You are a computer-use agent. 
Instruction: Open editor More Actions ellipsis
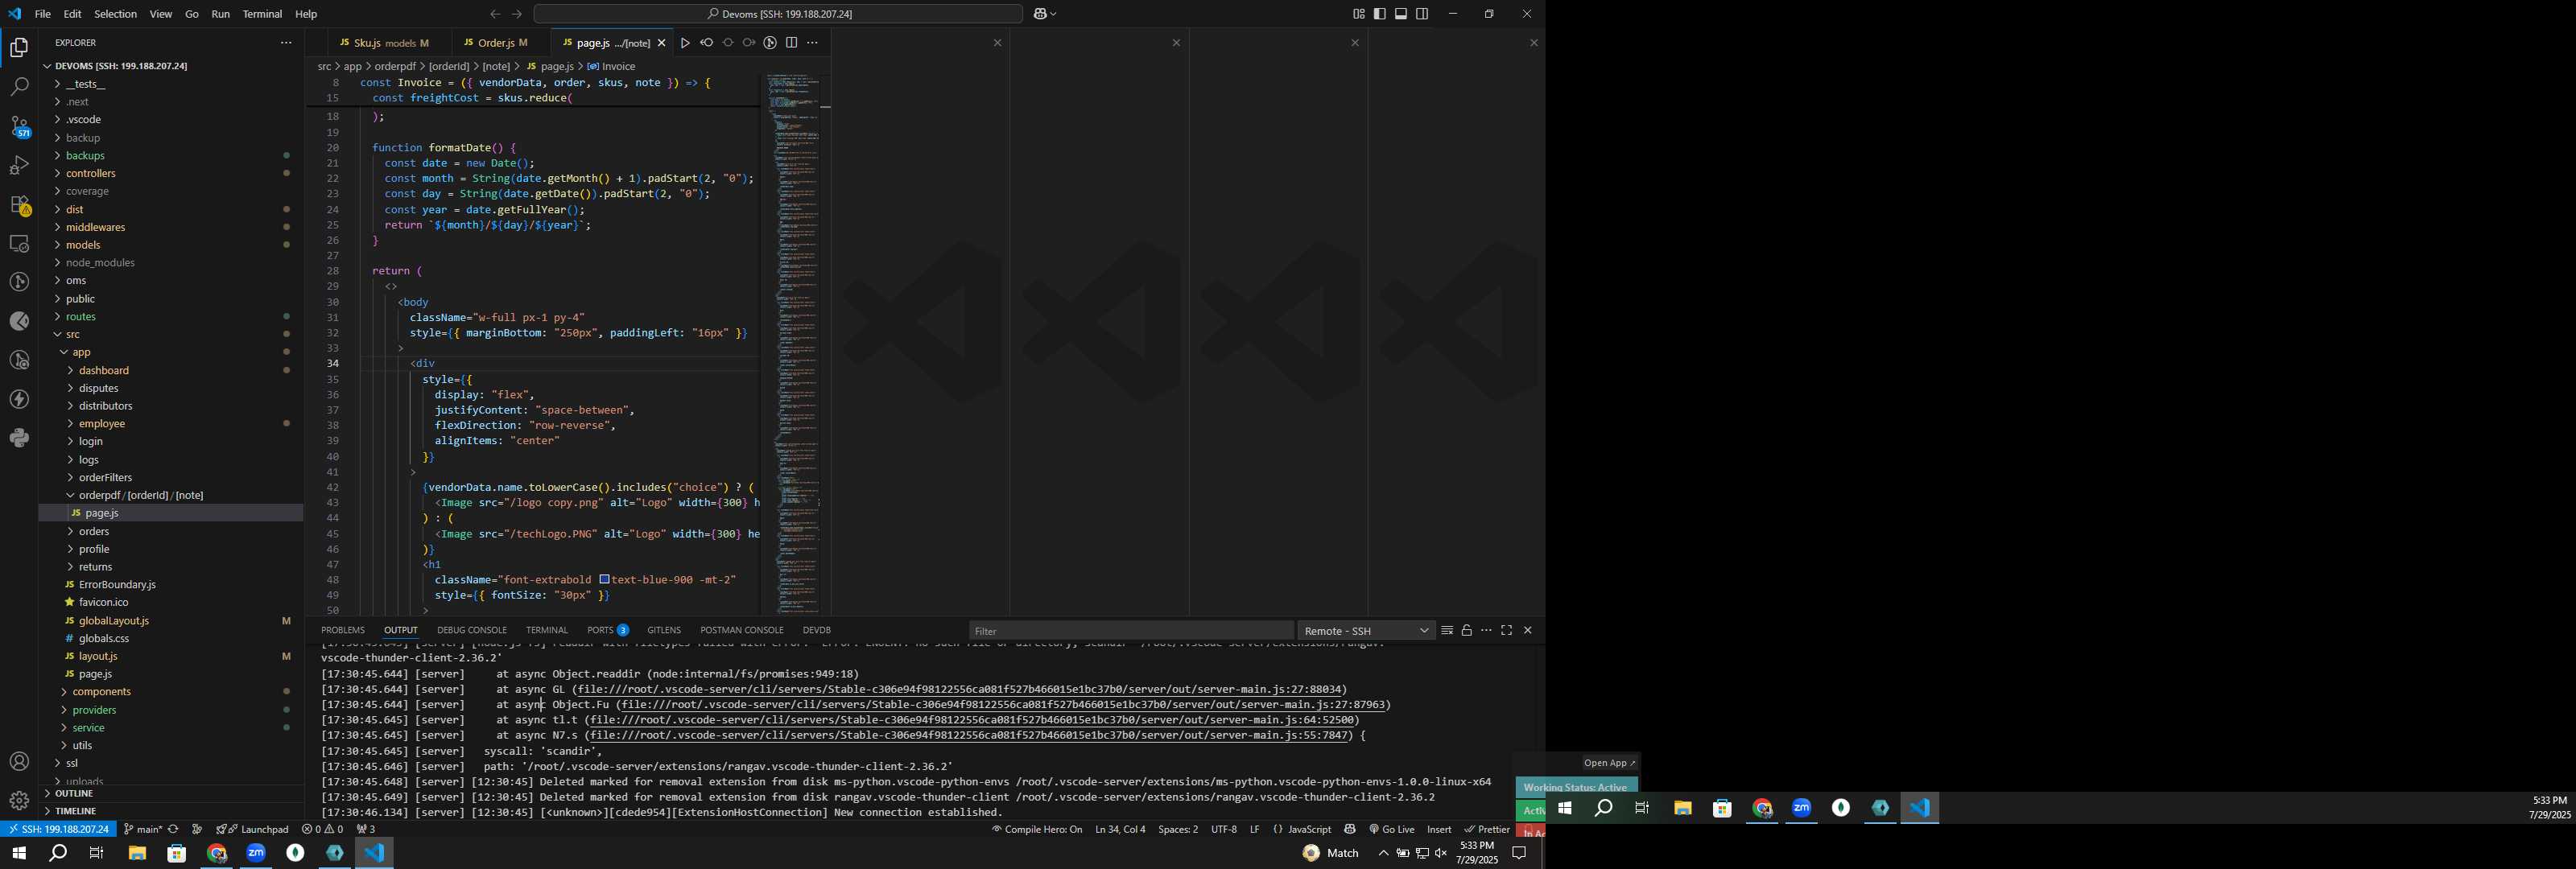pyautogui.click(x=812, y=43)
